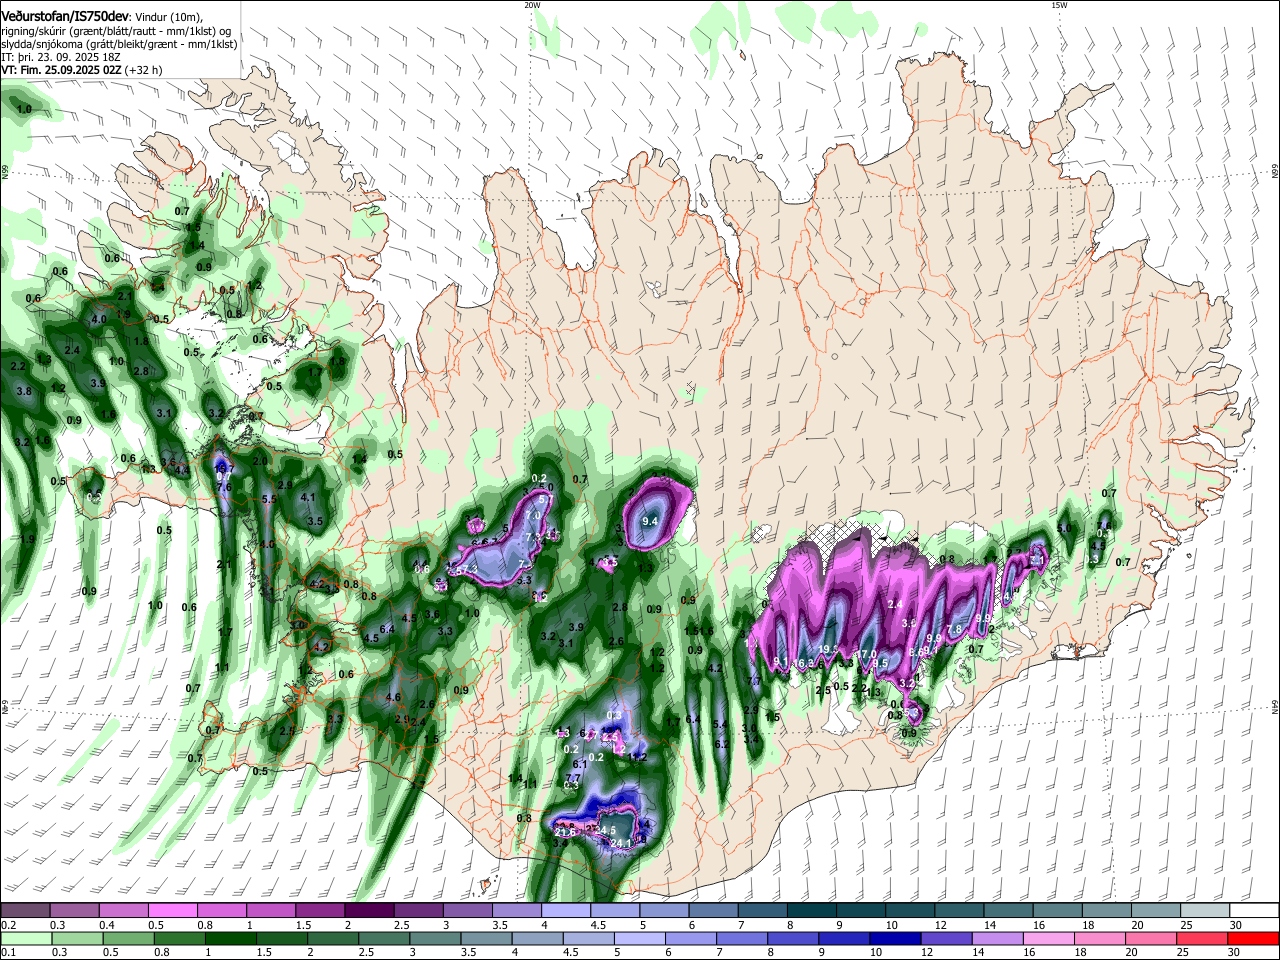Screen dimensions: 1280x960
Task: Click the 5.0 value near the east coast
Action: point(1065,528)
